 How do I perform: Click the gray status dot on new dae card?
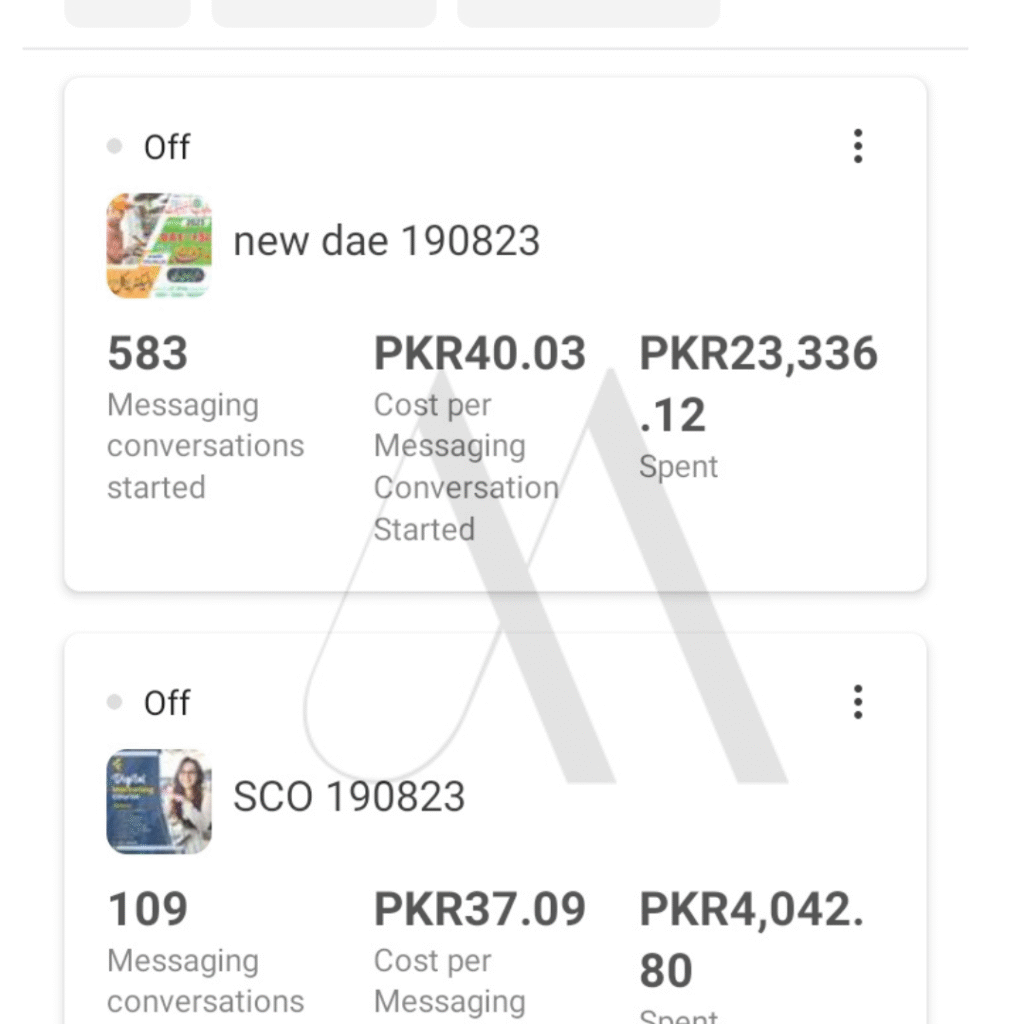coord(114,147)
